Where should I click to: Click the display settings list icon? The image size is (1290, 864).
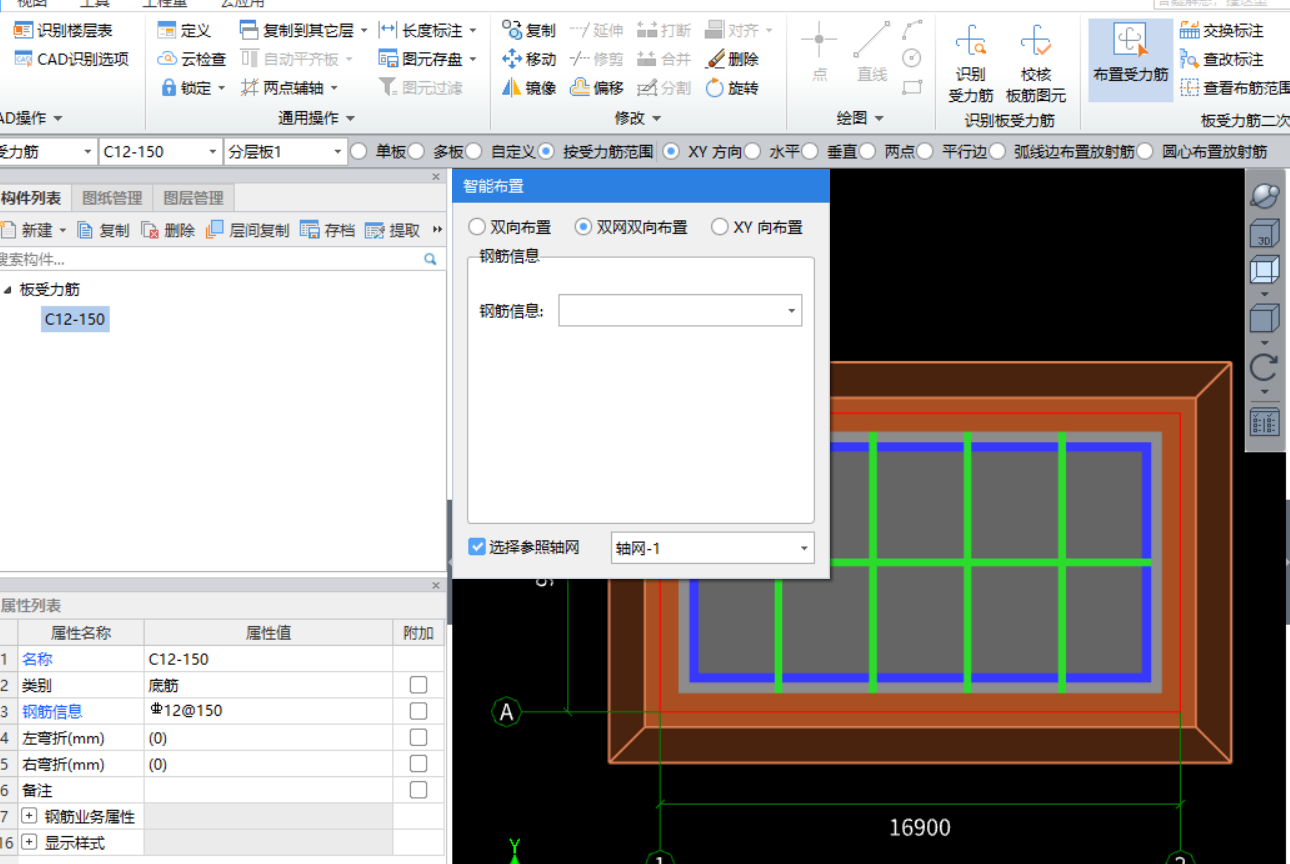tap(1265, 422)
